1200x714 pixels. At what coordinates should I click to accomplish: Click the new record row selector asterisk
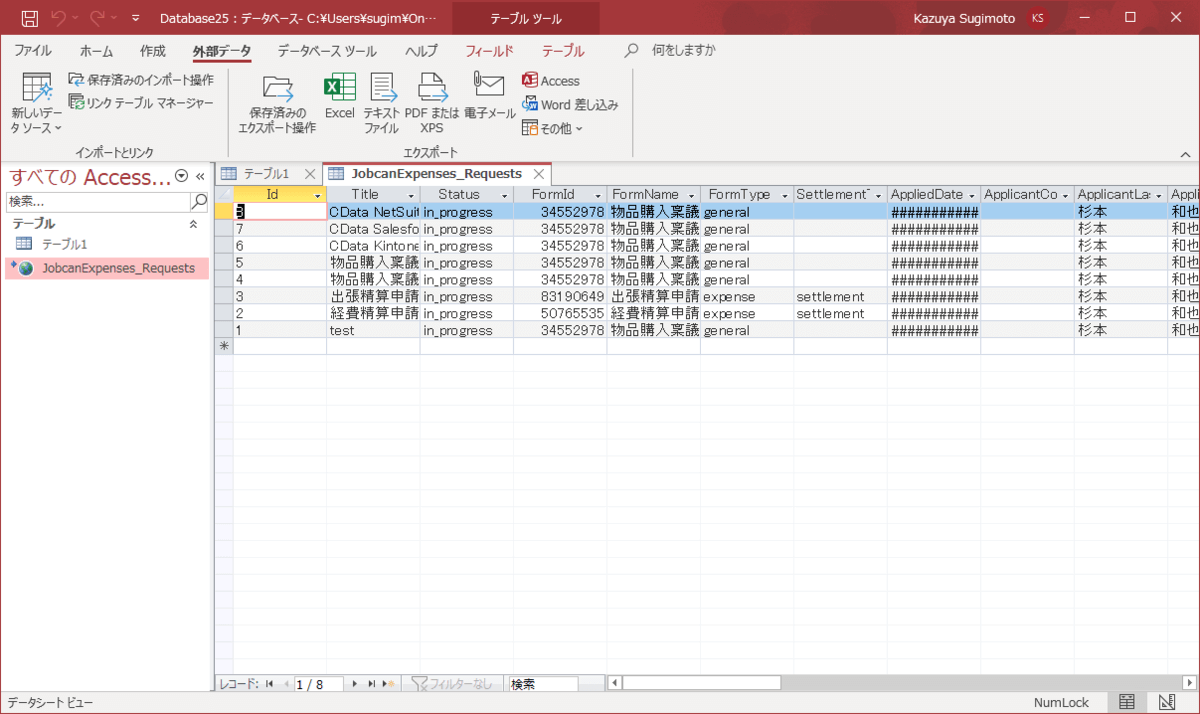coord(224,346)
